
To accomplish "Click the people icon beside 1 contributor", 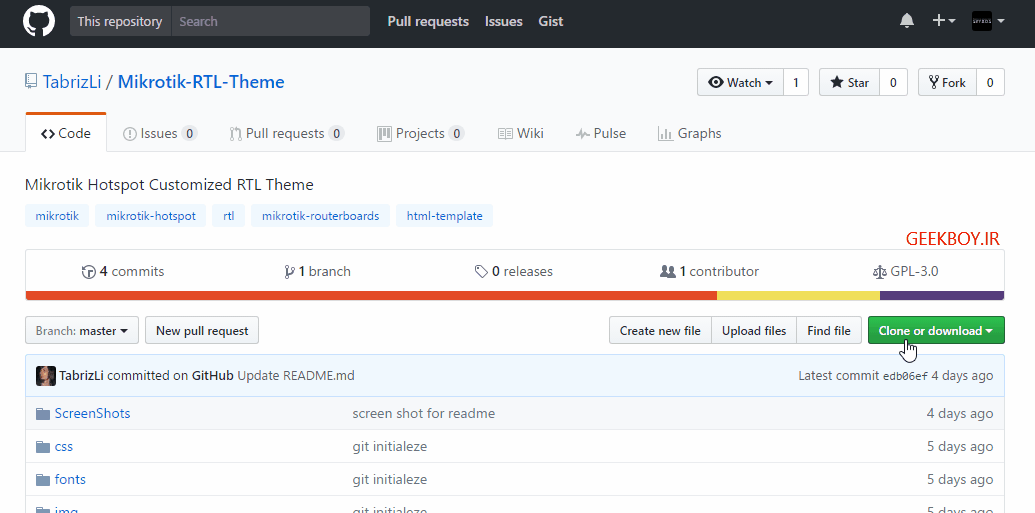I will click(667, 272).
